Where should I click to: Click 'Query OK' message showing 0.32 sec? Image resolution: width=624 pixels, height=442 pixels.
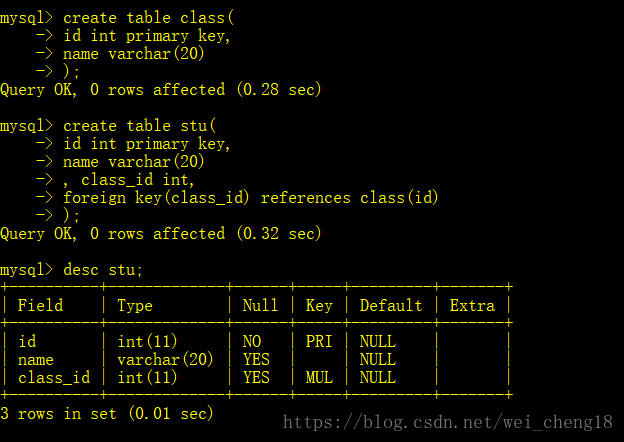point(161,234)
